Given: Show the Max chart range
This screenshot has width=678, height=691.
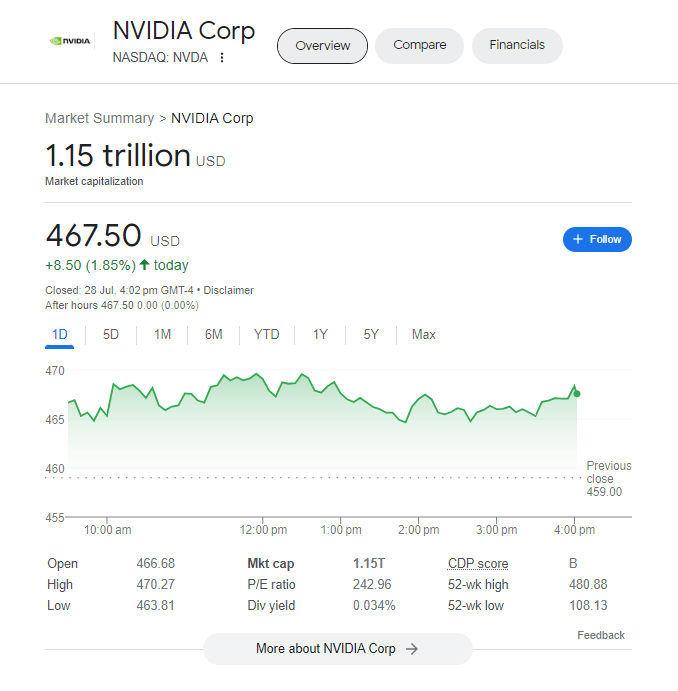Looking at the screenshot, I should (x=424, y=335).
